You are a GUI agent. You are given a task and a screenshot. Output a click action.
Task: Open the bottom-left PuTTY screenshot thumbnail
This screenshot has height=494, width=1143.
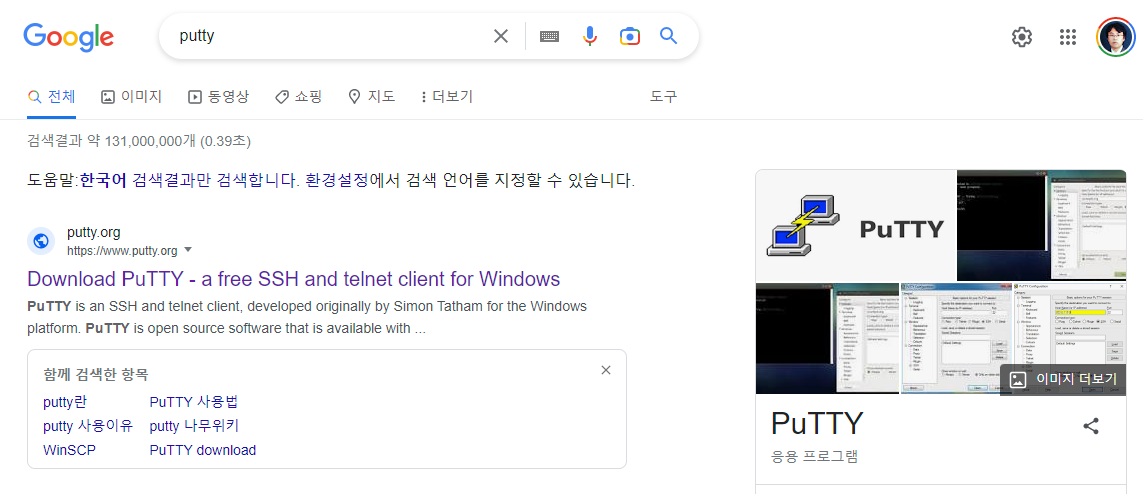click(827, 339)
